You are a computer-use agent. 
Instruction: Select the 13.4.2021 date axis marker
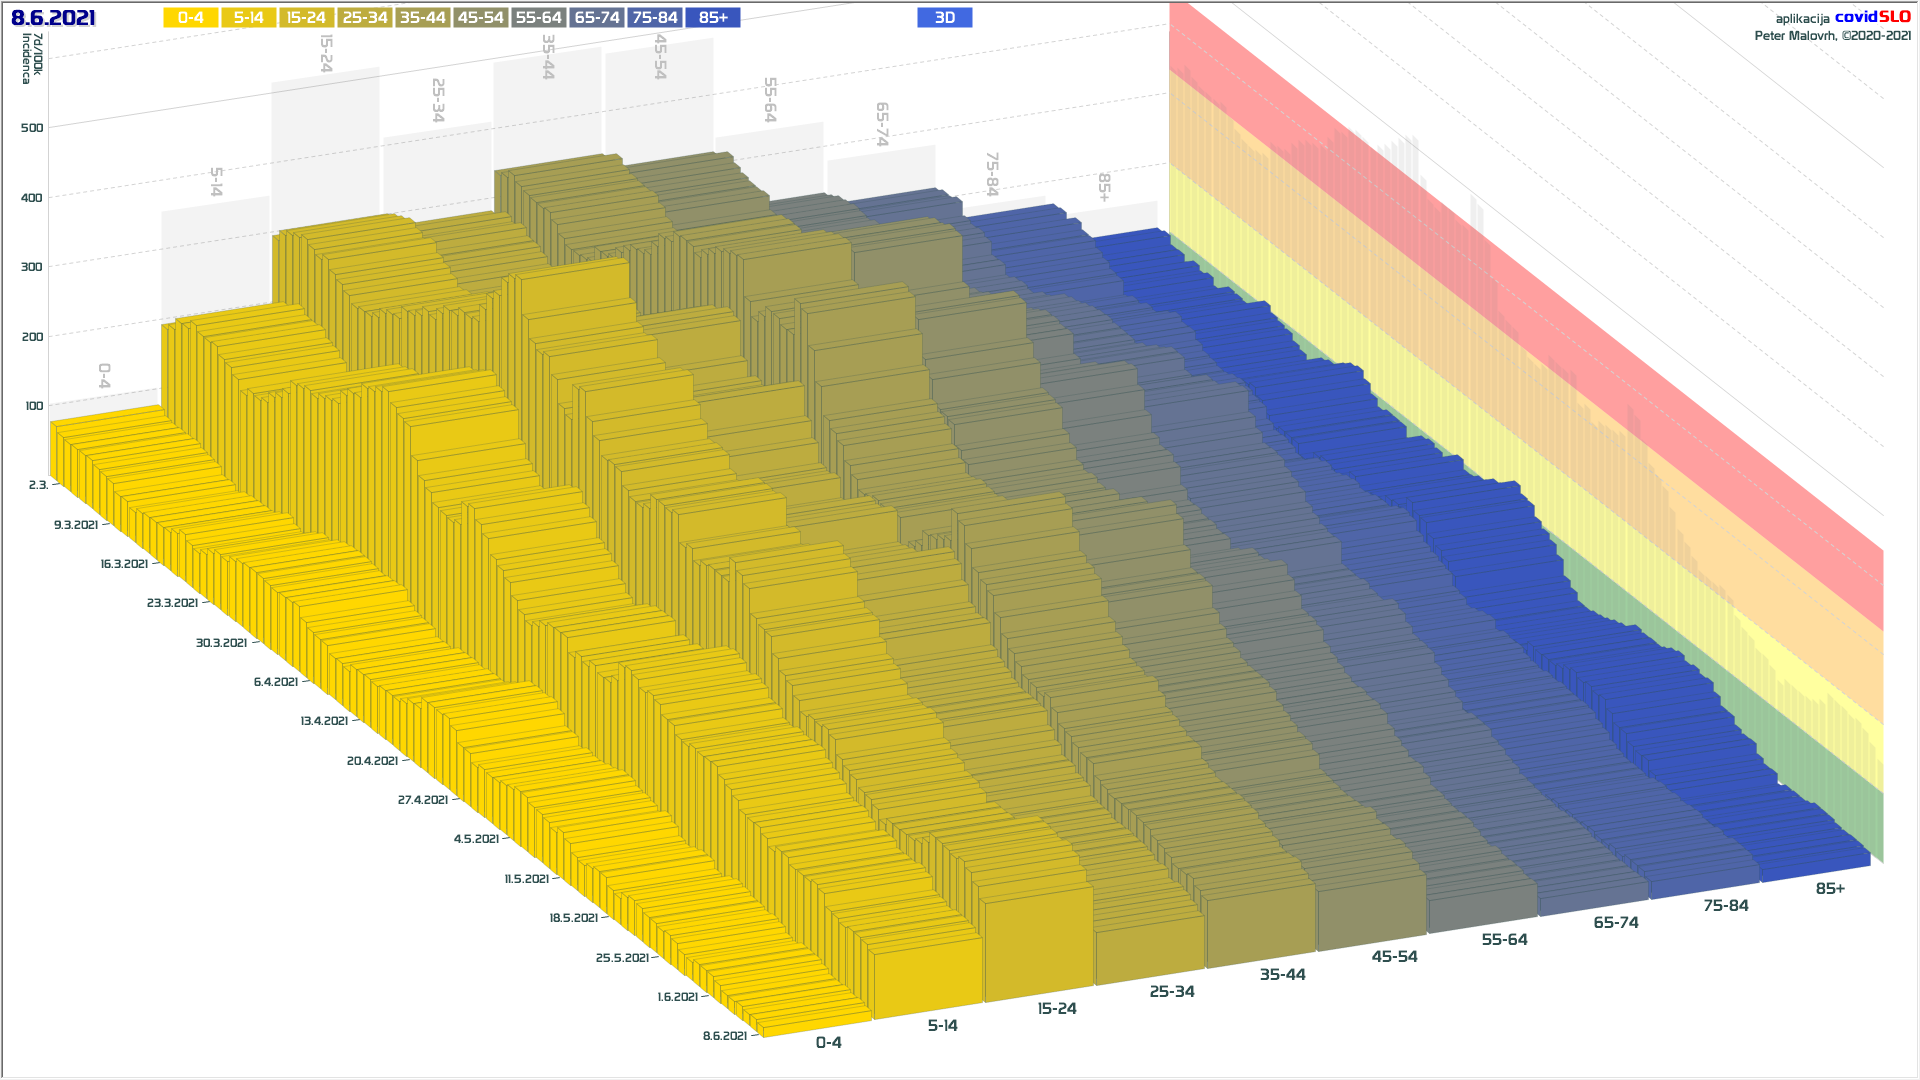tap(324, 721)
